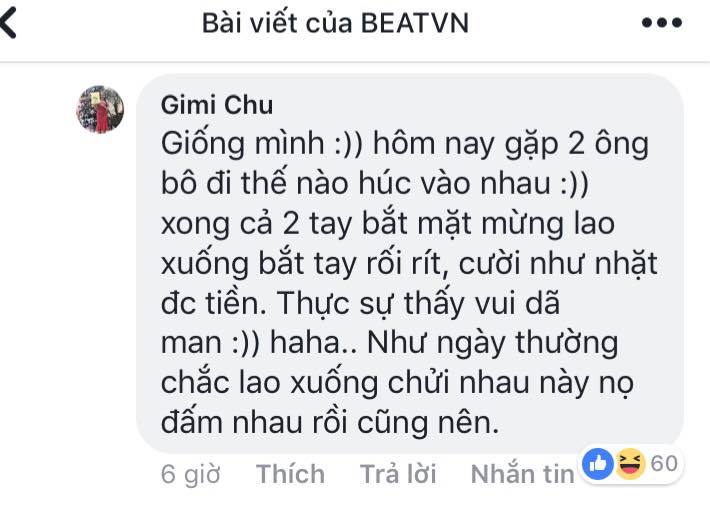Tap the phrase cười như nhặt in comment

(558, 264)
